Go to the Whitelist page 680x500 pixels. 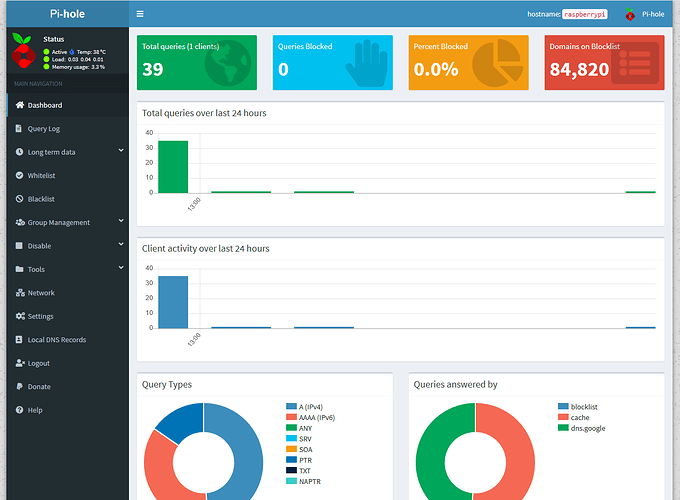click(68, 176)
